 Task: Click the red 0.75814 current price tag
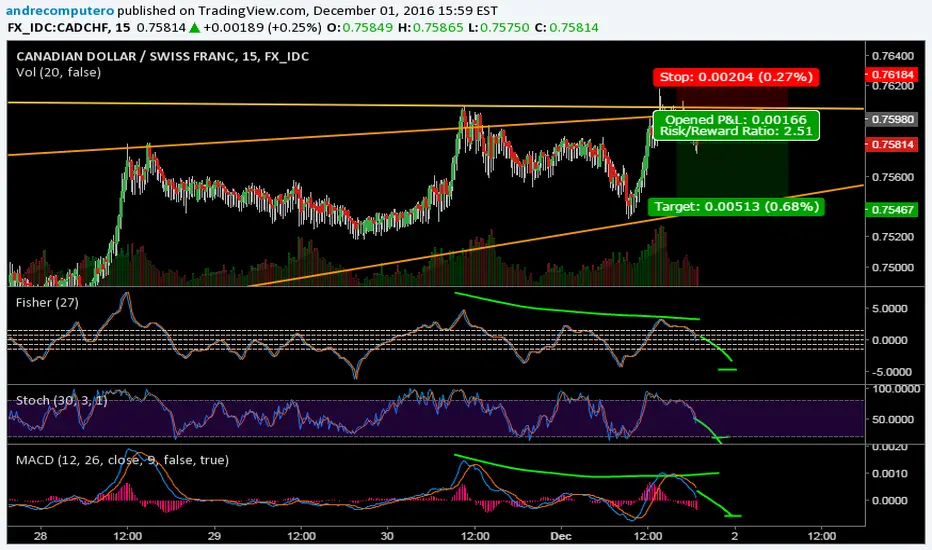pos(892,144)
